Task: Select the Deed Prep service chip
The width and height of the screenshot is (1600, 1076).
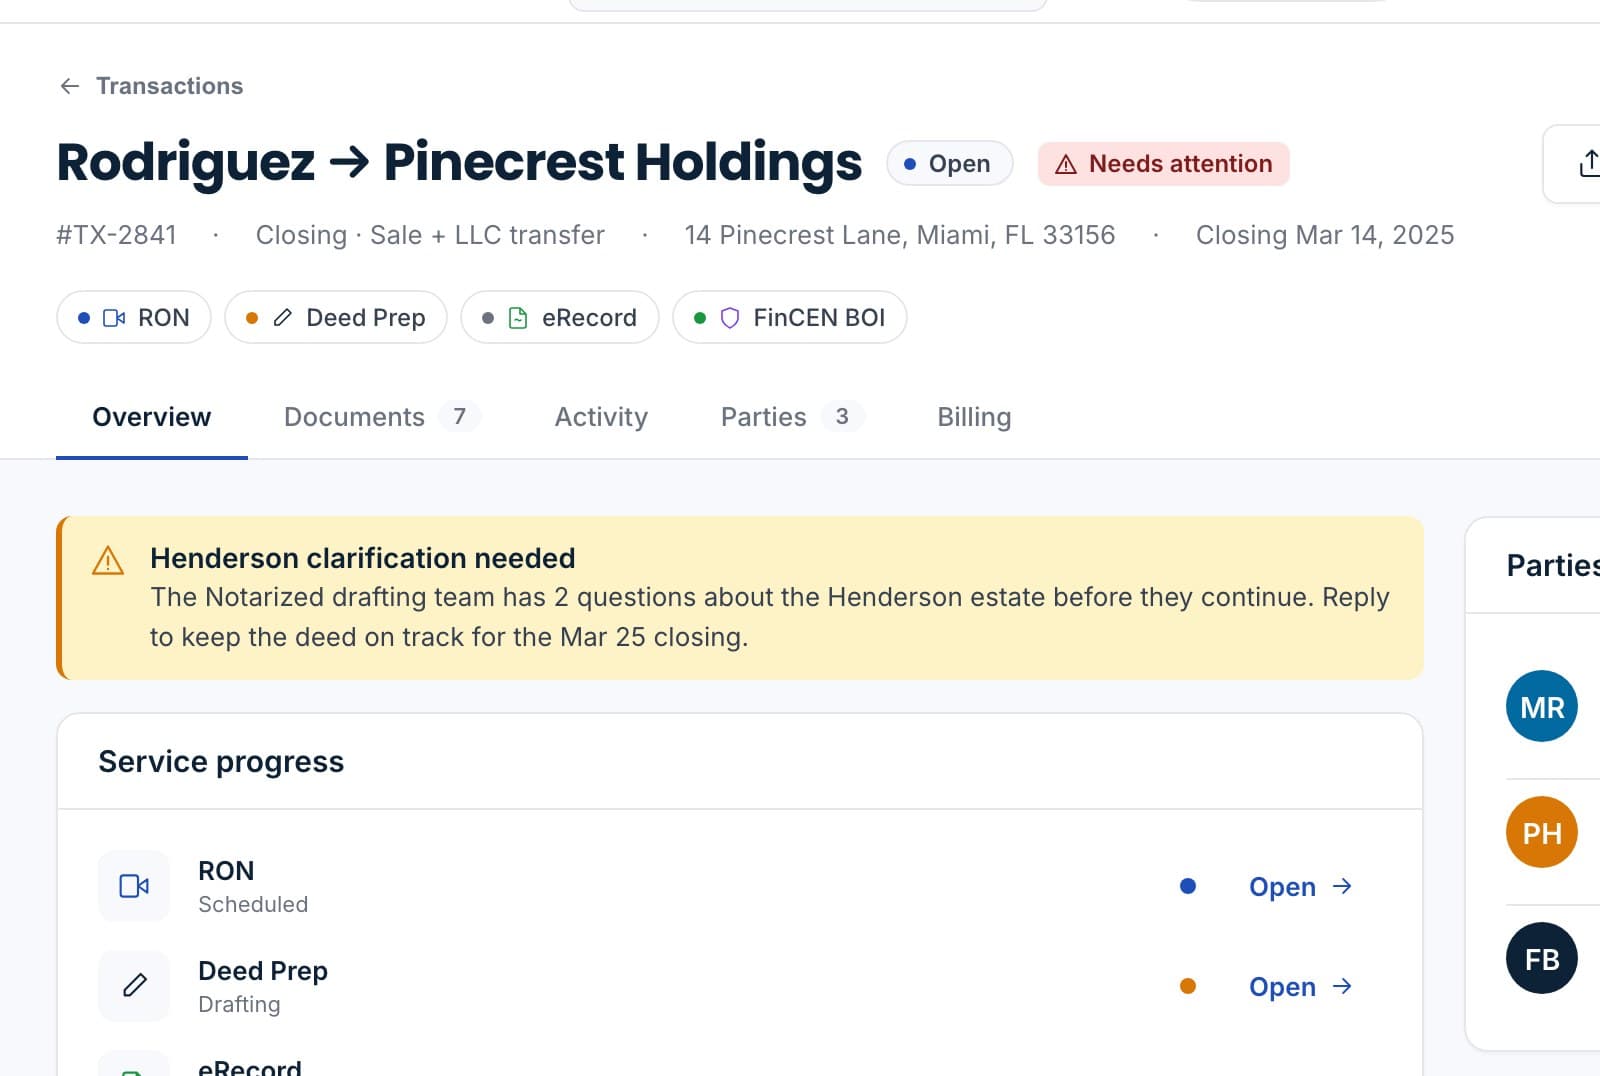Action: (x=336, y=317)
